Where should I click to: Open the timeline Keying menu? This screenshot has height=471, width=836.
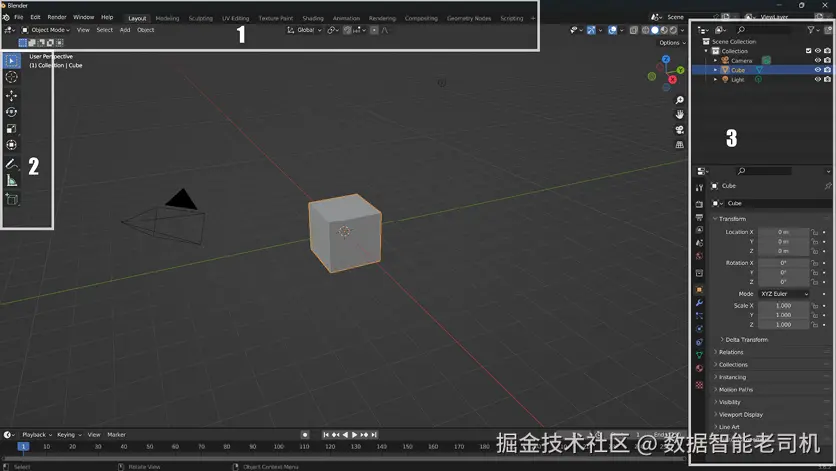(x=68, y=435)
